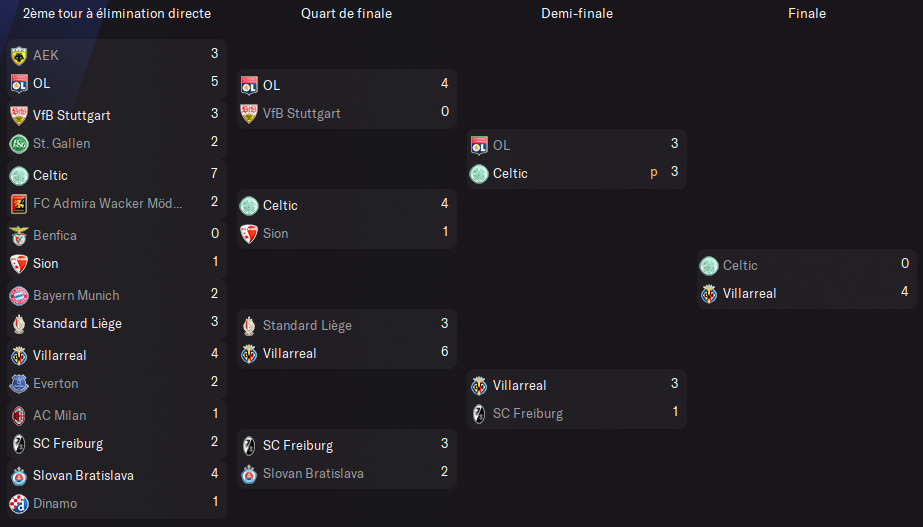Click the Finale column header

pyautogui.click(x=806, y=14)
